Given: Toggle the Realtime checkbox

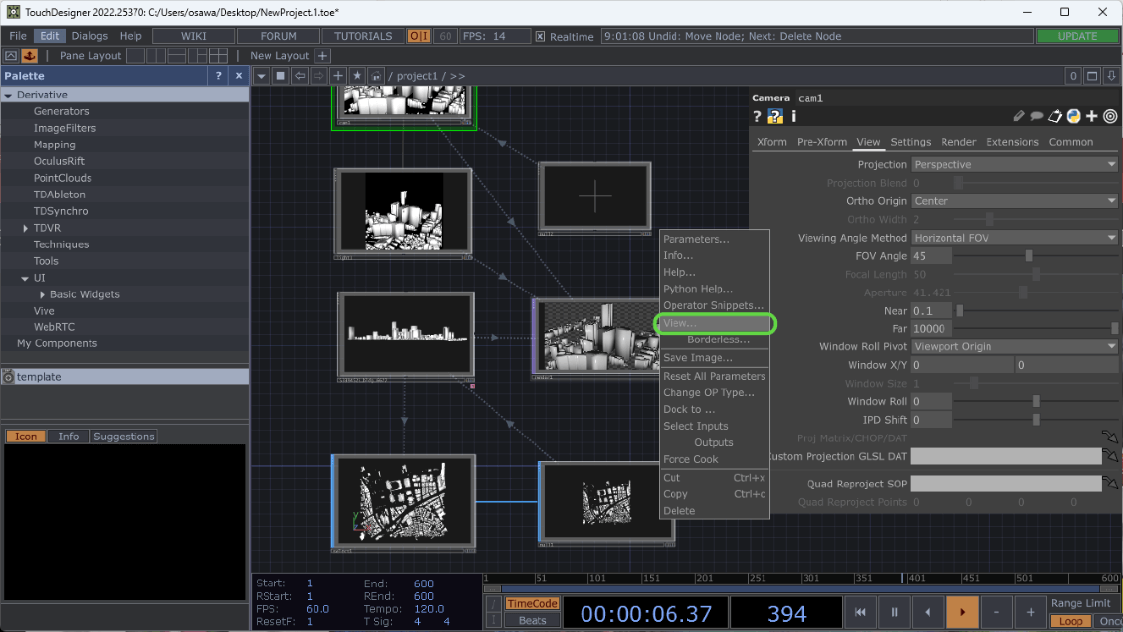Looking at the screenshot, I should point(540,36).
